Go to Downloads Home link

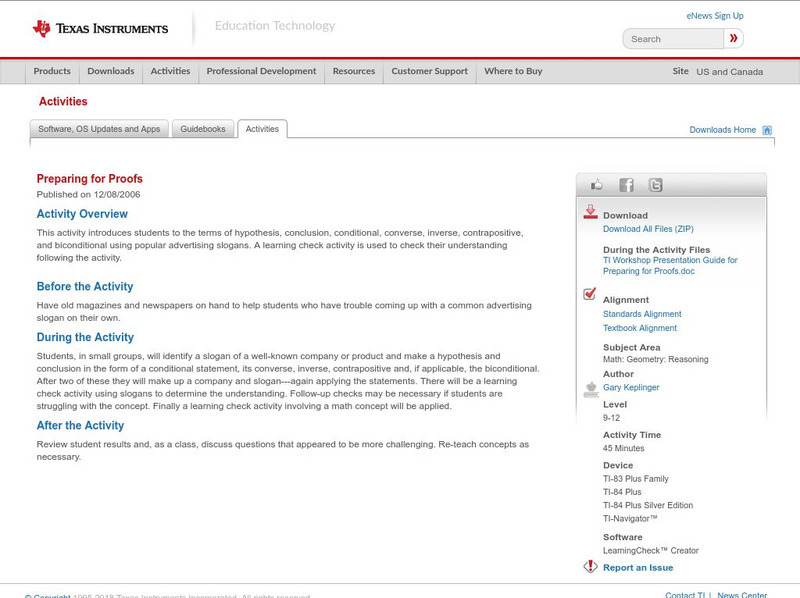722,130
